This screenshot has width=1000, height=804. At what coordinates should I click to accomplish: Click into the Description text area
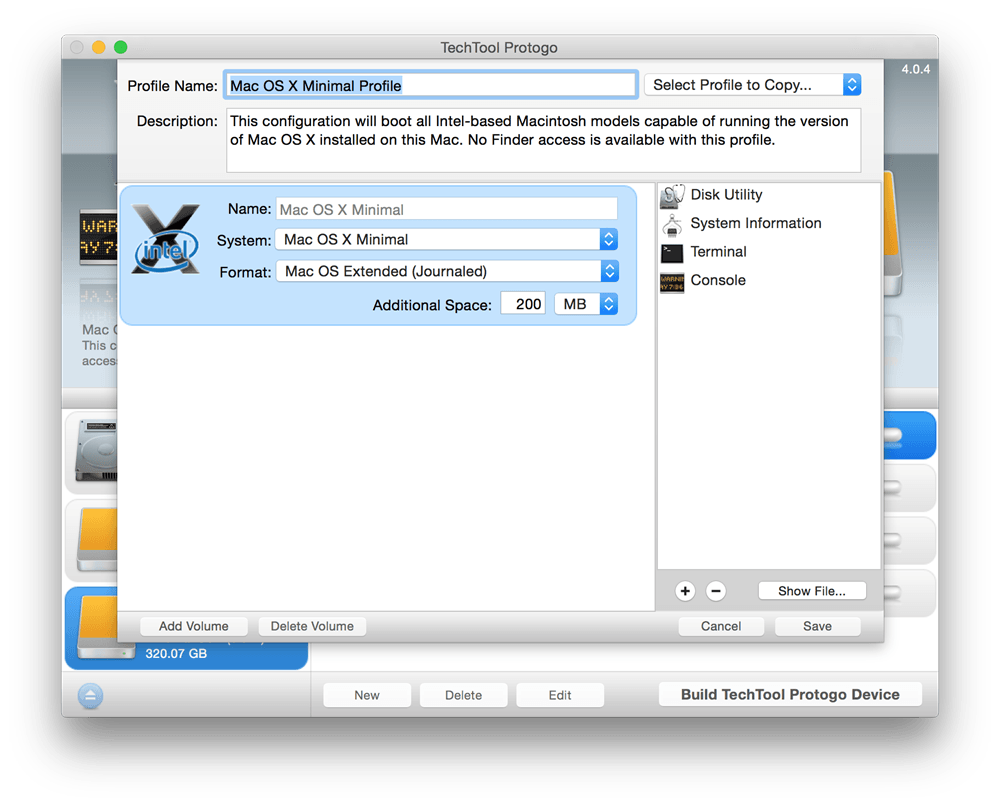point(543,140)
